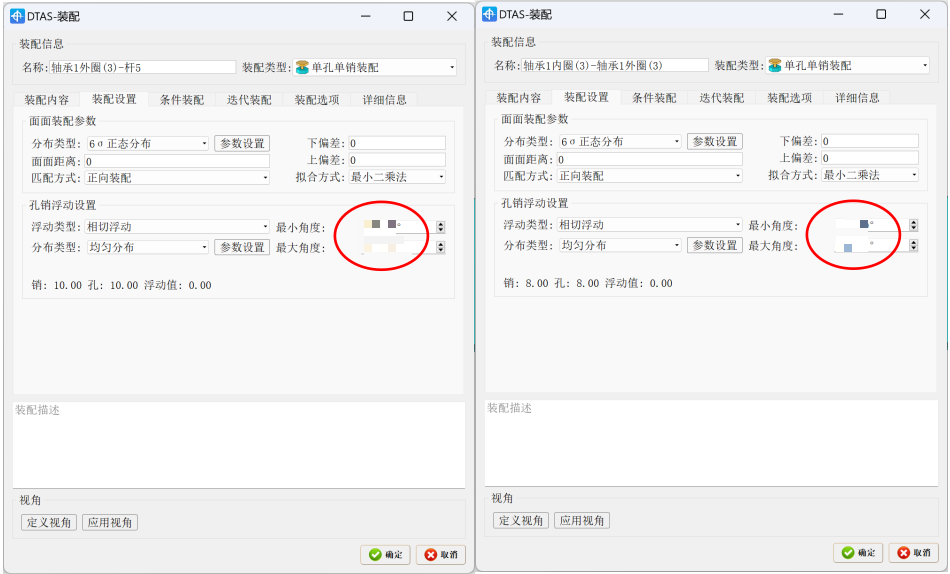The image size is (950, 574).
Task: Click the DTAS app icon in left window title bar
Action: tap(17, 16)
